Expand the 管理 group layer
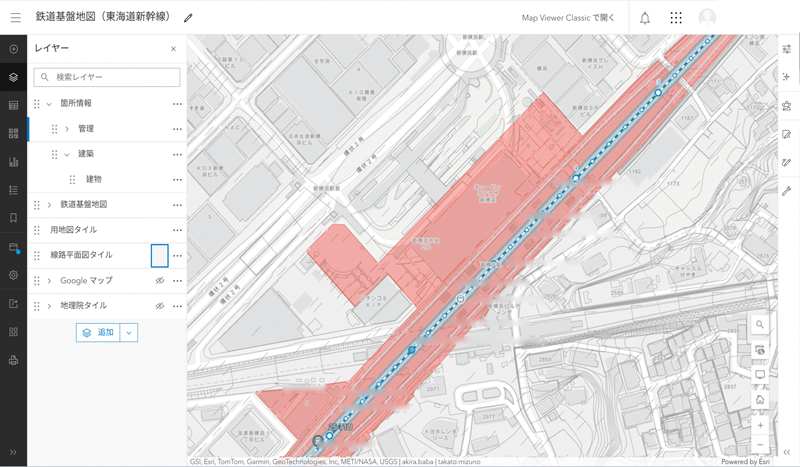The width and height of the screenshot is (800, 467). click(x=67, y=129)
